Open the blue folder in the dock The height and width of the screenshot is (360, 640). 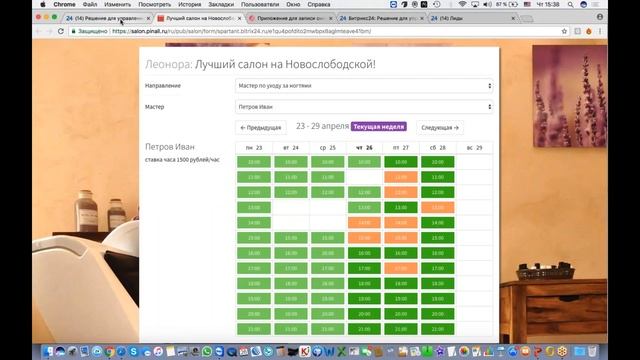pyautogui.click(x=579, y=351)
